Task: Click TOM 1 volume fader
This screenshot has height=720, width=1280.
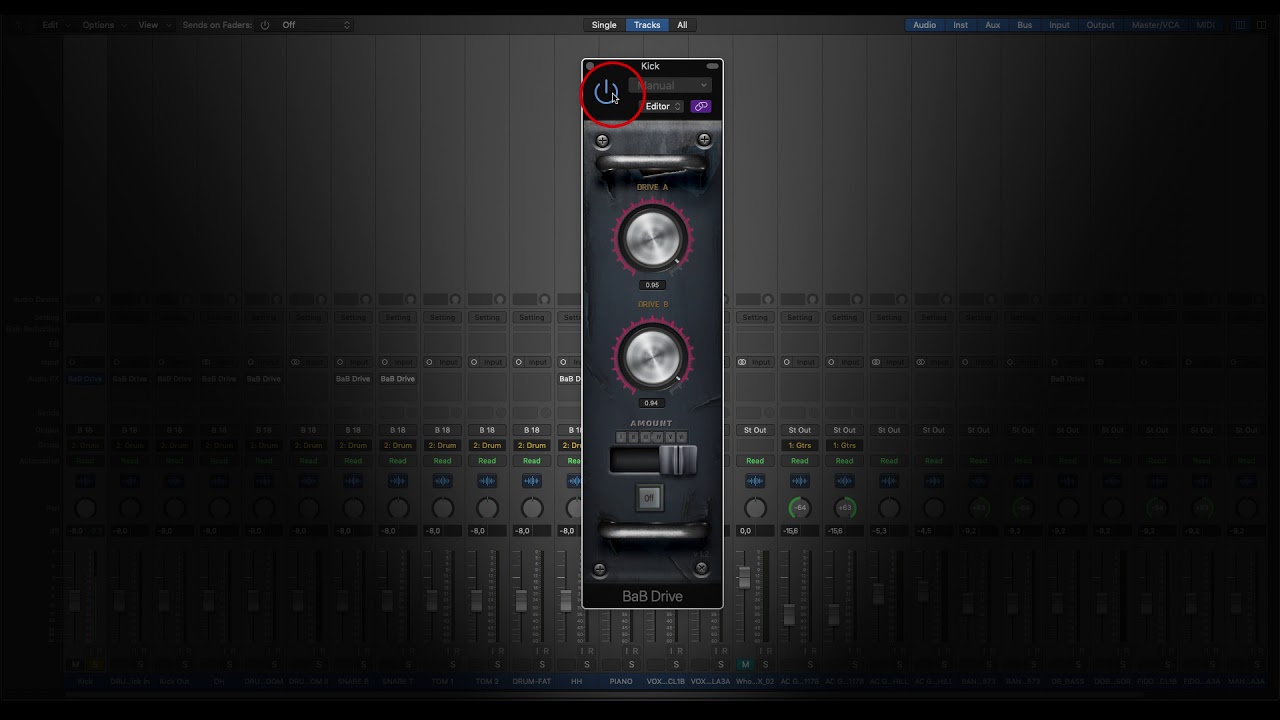Action: [432, 600]
